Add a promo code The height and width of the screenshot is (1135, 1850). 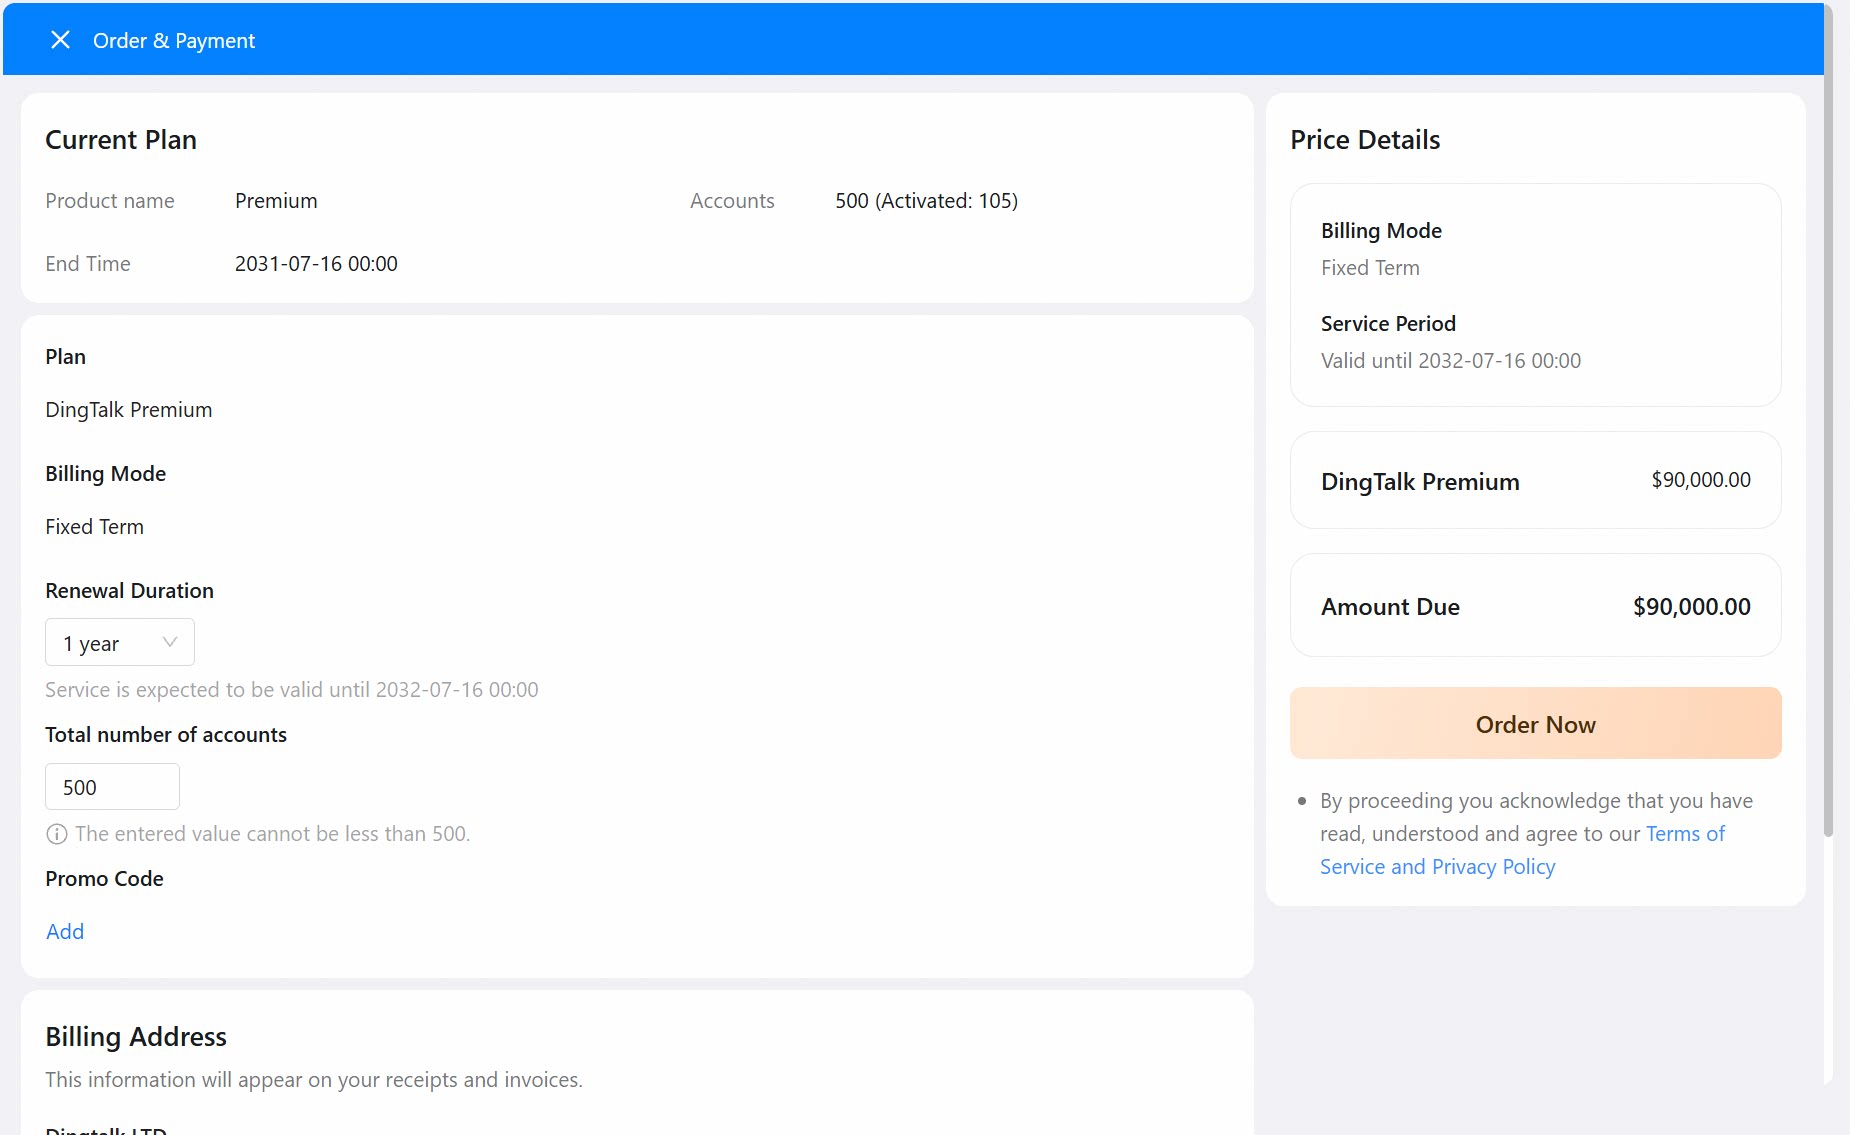[65, 932]
